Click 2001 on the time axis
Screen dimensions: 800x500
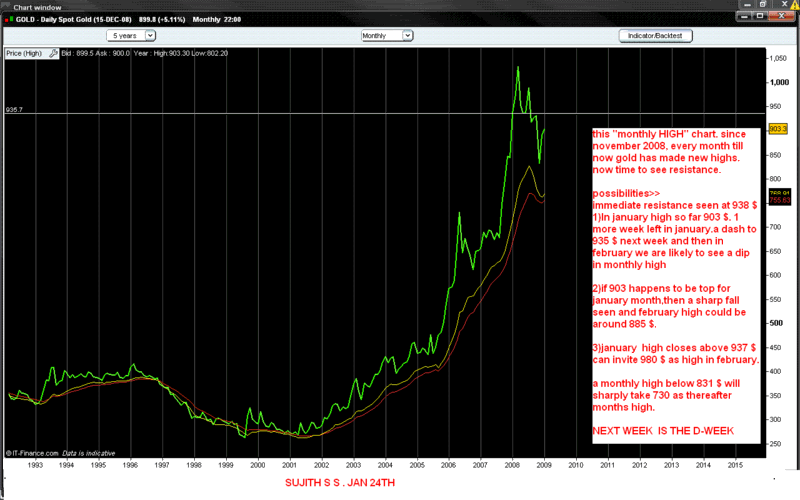click(289, 465)
